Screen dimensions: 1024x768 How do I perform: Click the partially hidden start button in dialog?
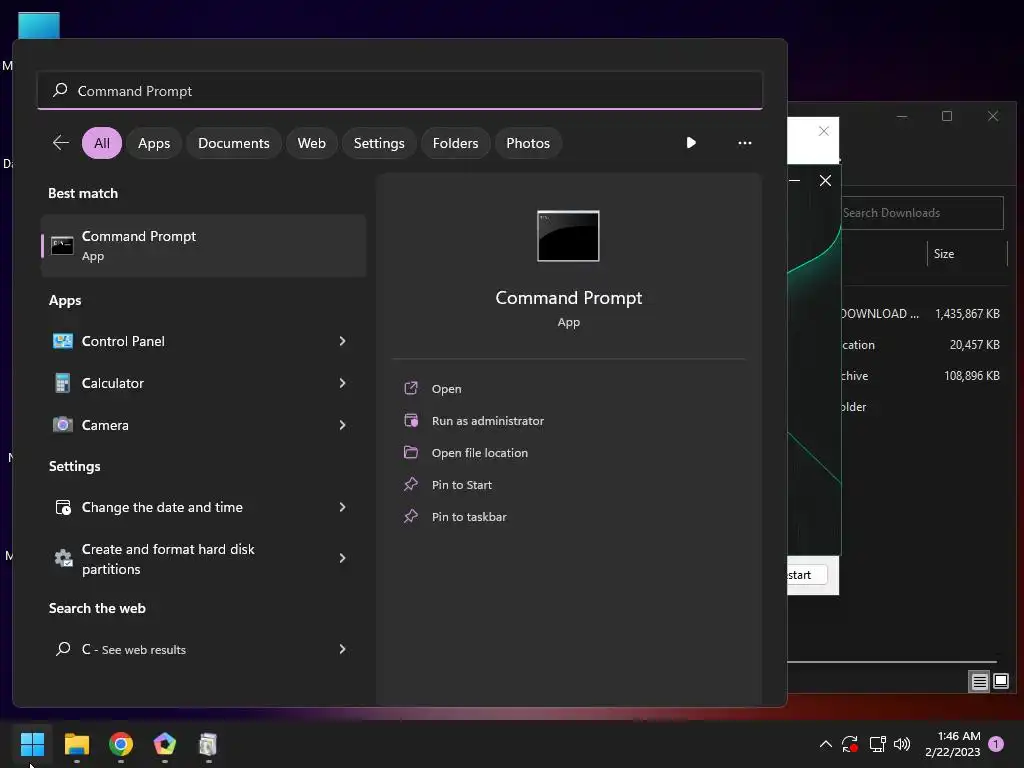click(807, 575)
